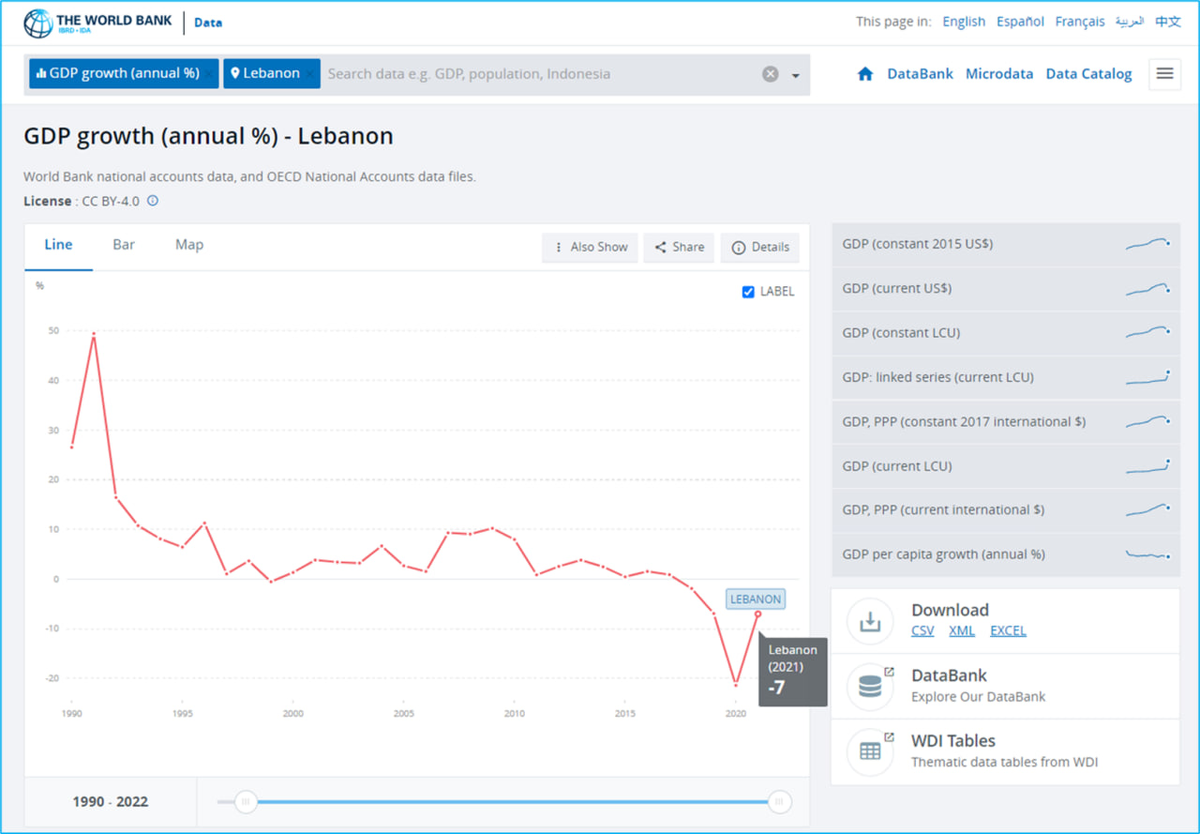
Task: Switch page language to English
Action: (x=964, y=22)
